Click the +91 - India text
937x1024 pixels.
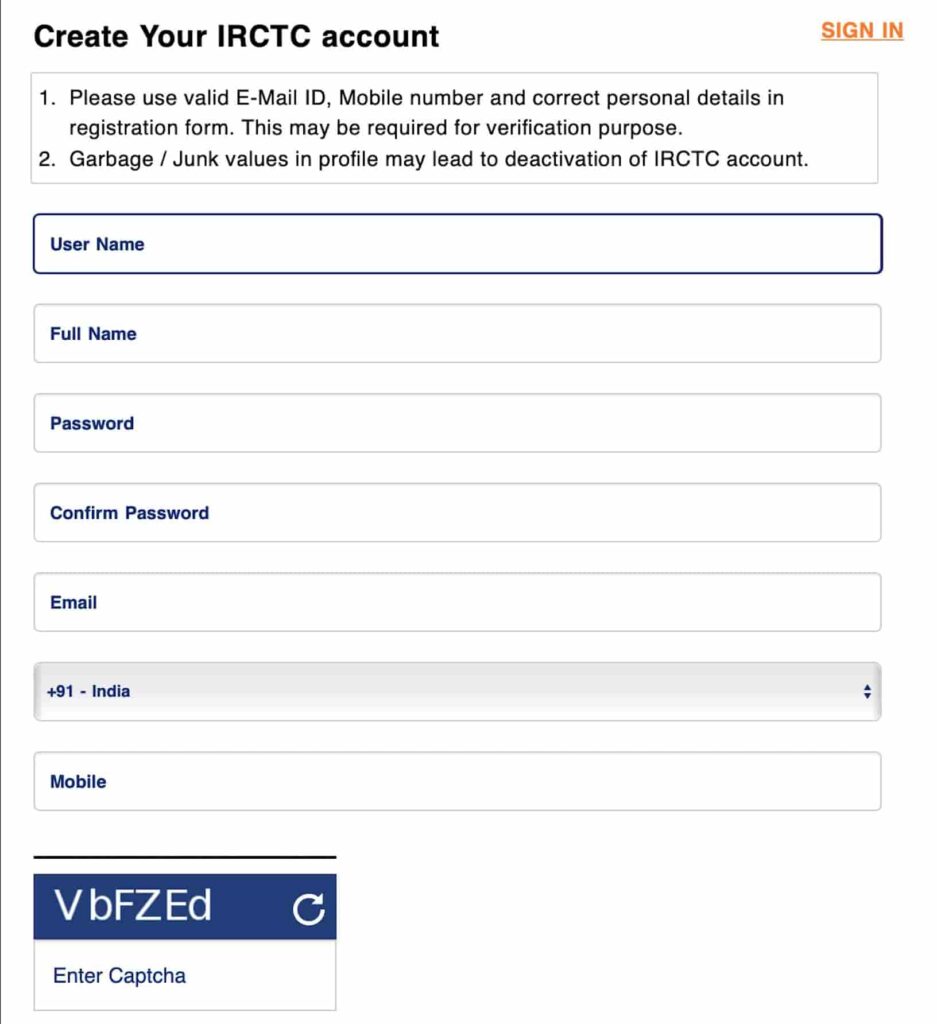89,691
